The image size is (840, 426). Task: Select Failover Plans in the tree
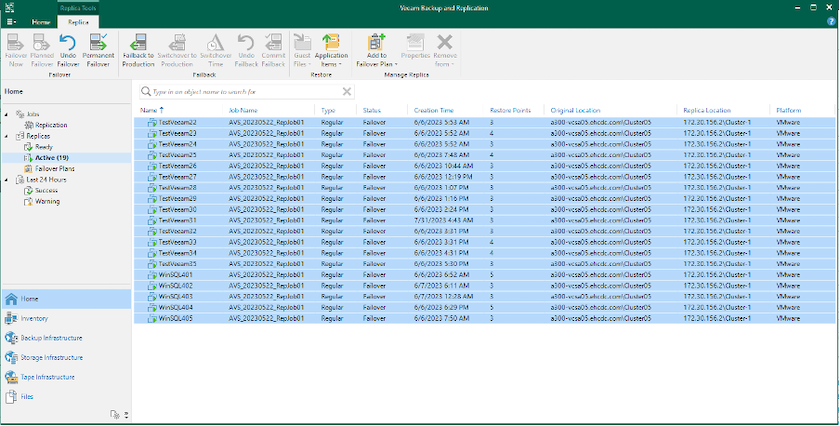click(53, 168)
